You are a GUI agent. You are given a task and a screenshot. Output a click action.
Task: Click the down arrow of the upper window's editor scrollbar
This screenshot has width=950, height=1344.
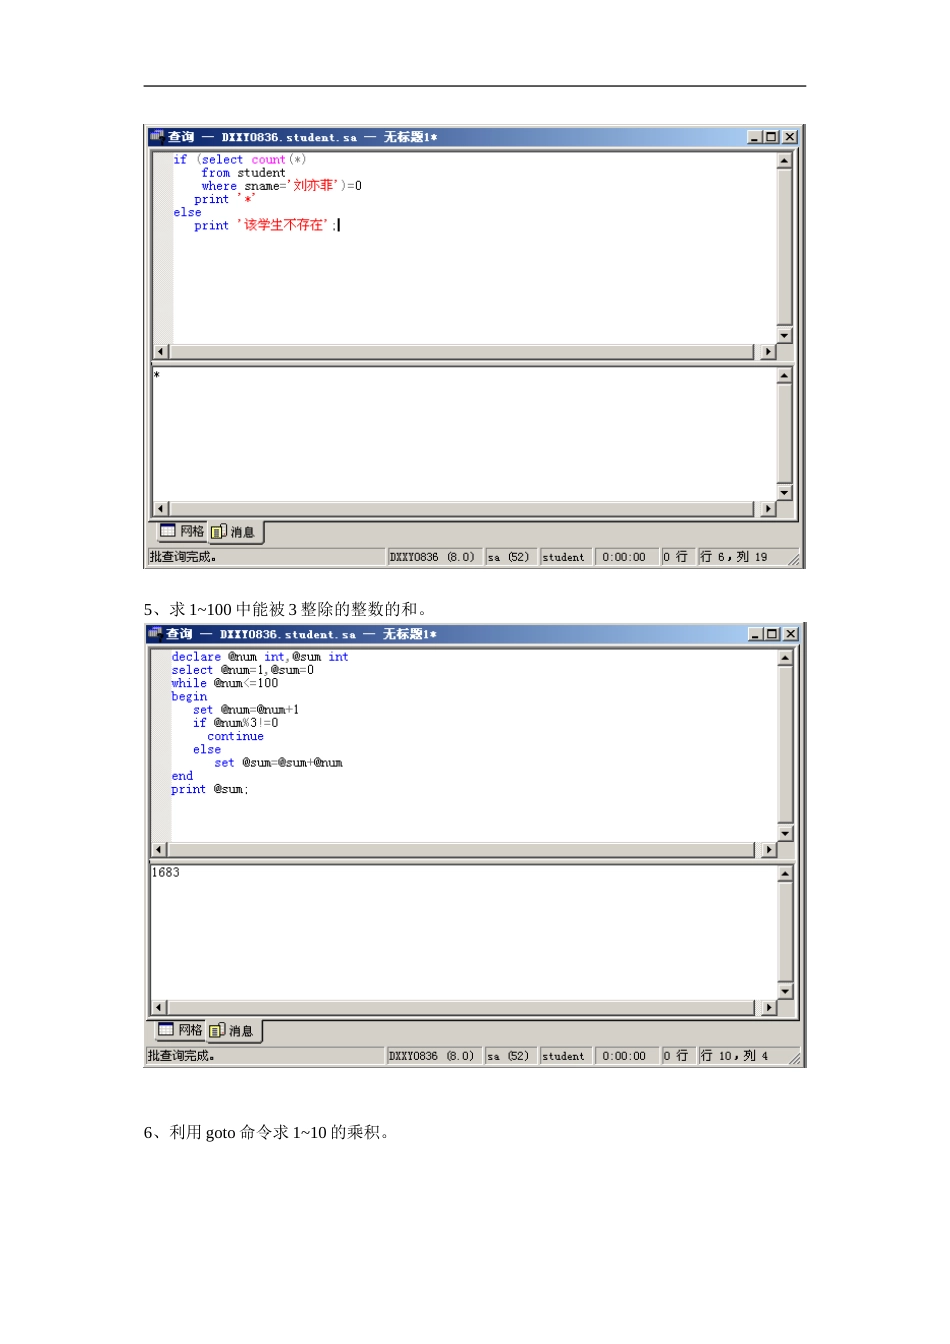[x=785, y=335]
